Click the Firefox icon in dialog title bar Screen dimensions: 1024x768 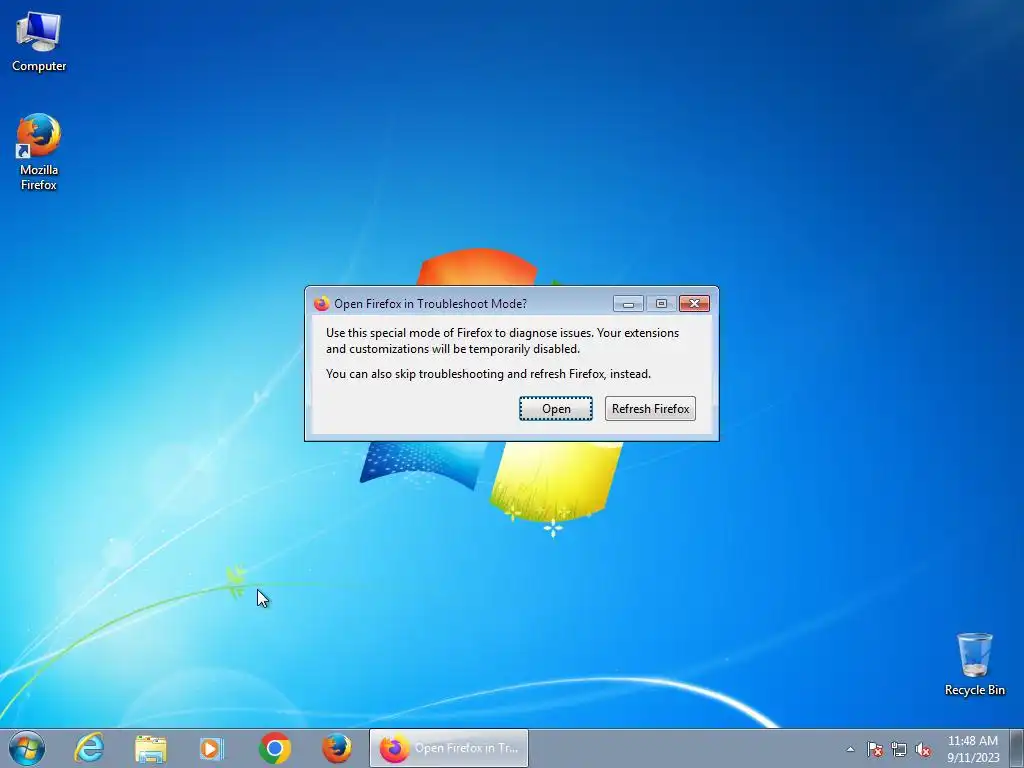click(321, 304)
